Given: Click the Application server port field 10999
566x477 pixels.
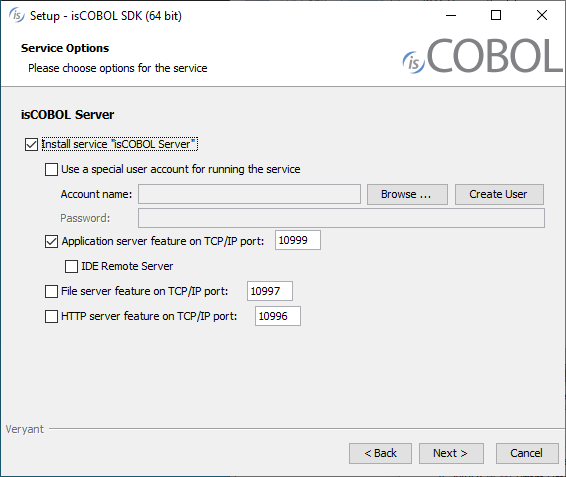Looking at the screenshot, I should click(298, 240).
